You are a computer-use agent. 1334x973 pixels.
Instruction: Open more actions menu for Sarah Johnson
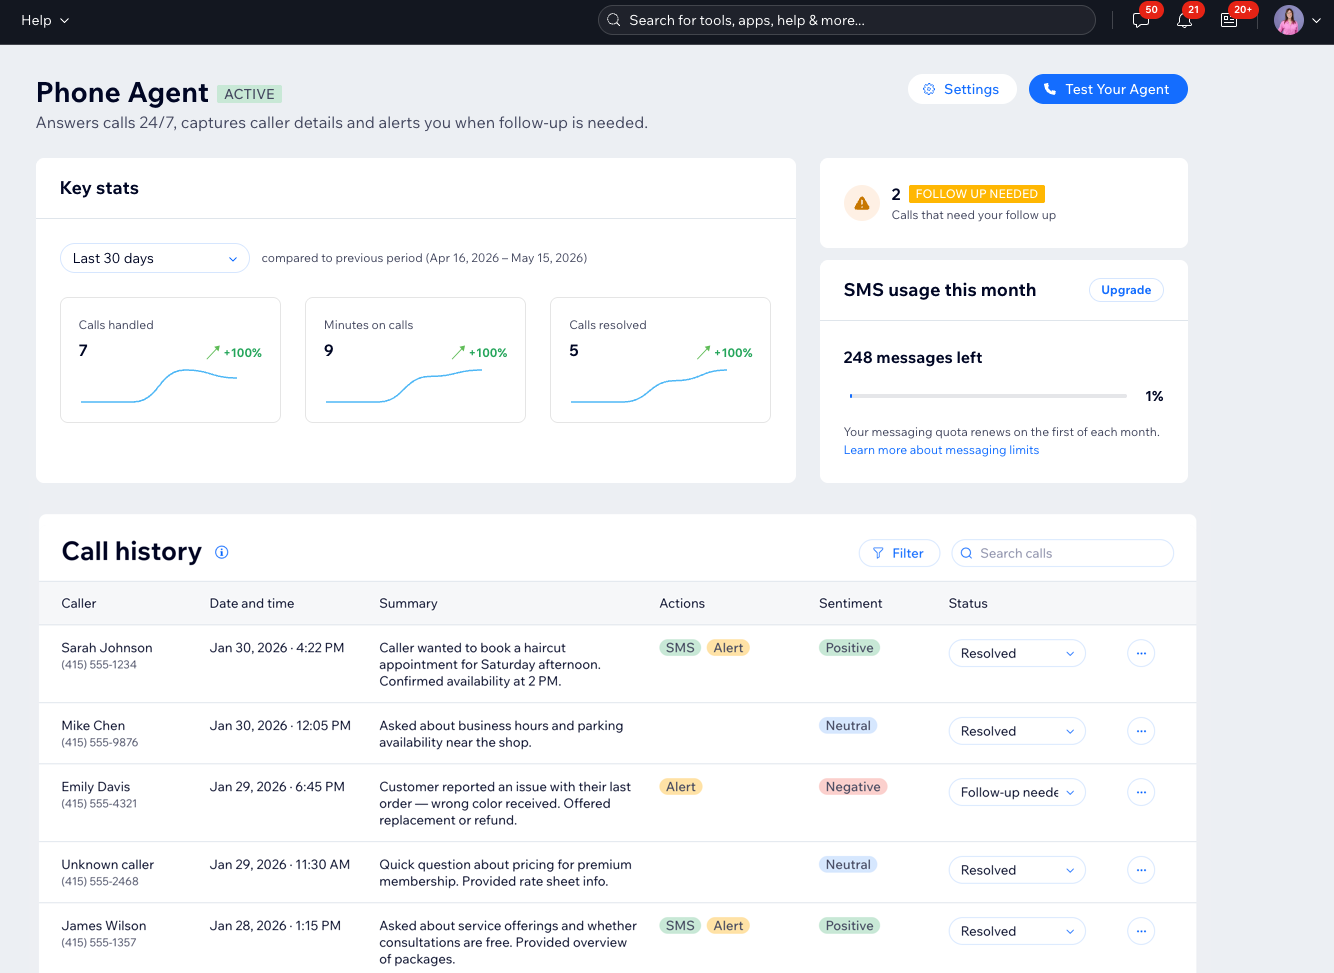point(1141,653)
